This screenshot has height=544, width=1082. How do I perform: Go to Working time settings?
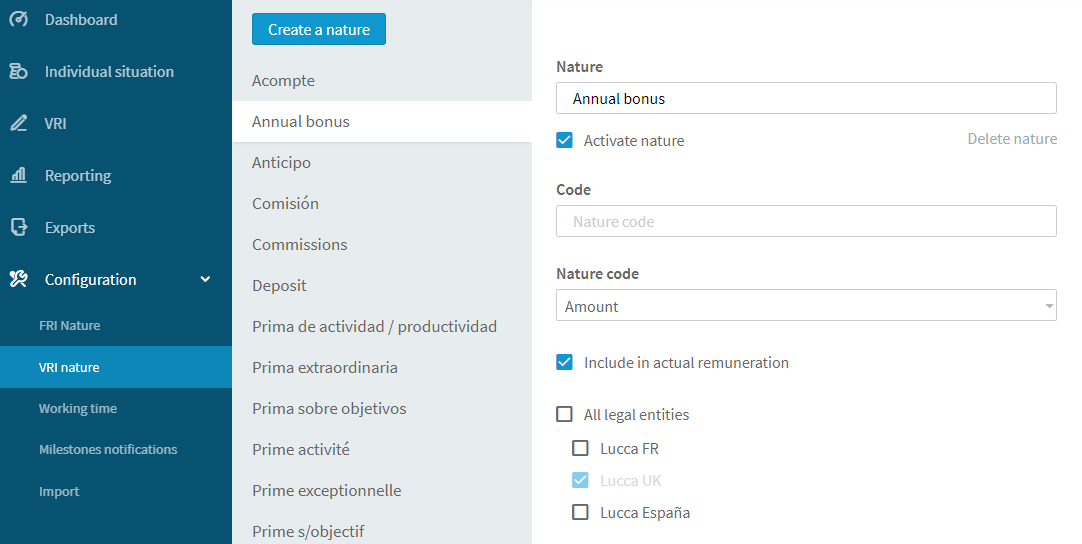point(78,409)
